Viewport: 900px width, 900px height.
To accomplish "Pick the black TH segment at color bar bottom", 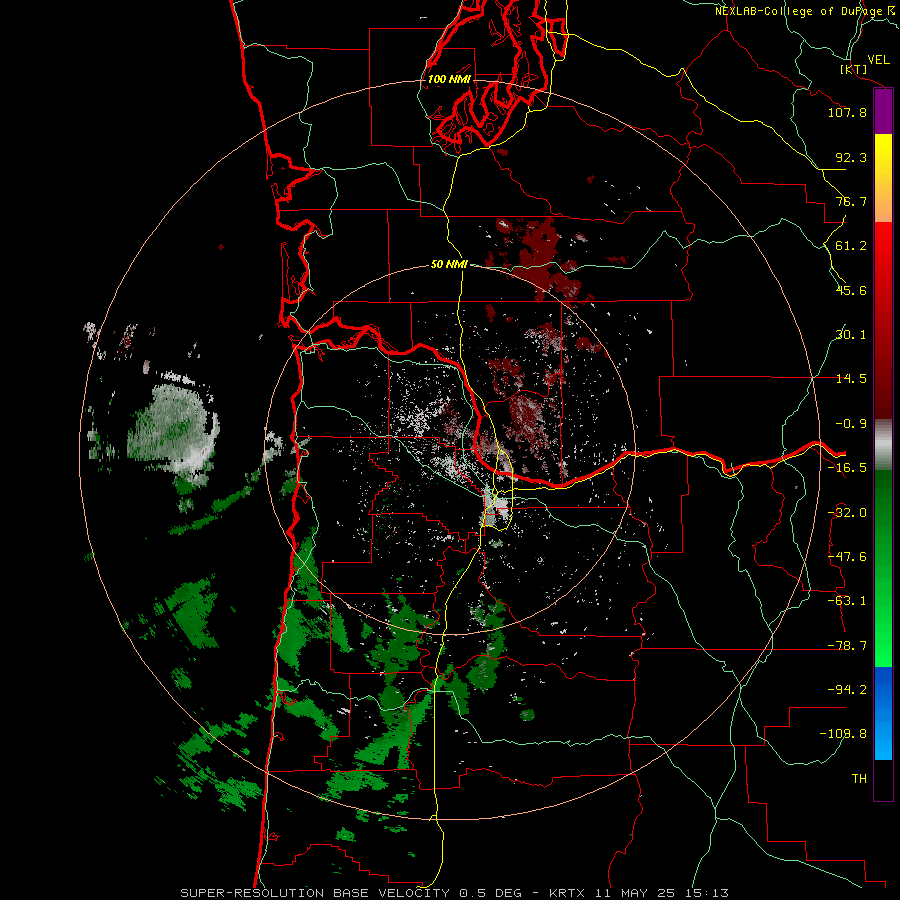I will [883, 779].
